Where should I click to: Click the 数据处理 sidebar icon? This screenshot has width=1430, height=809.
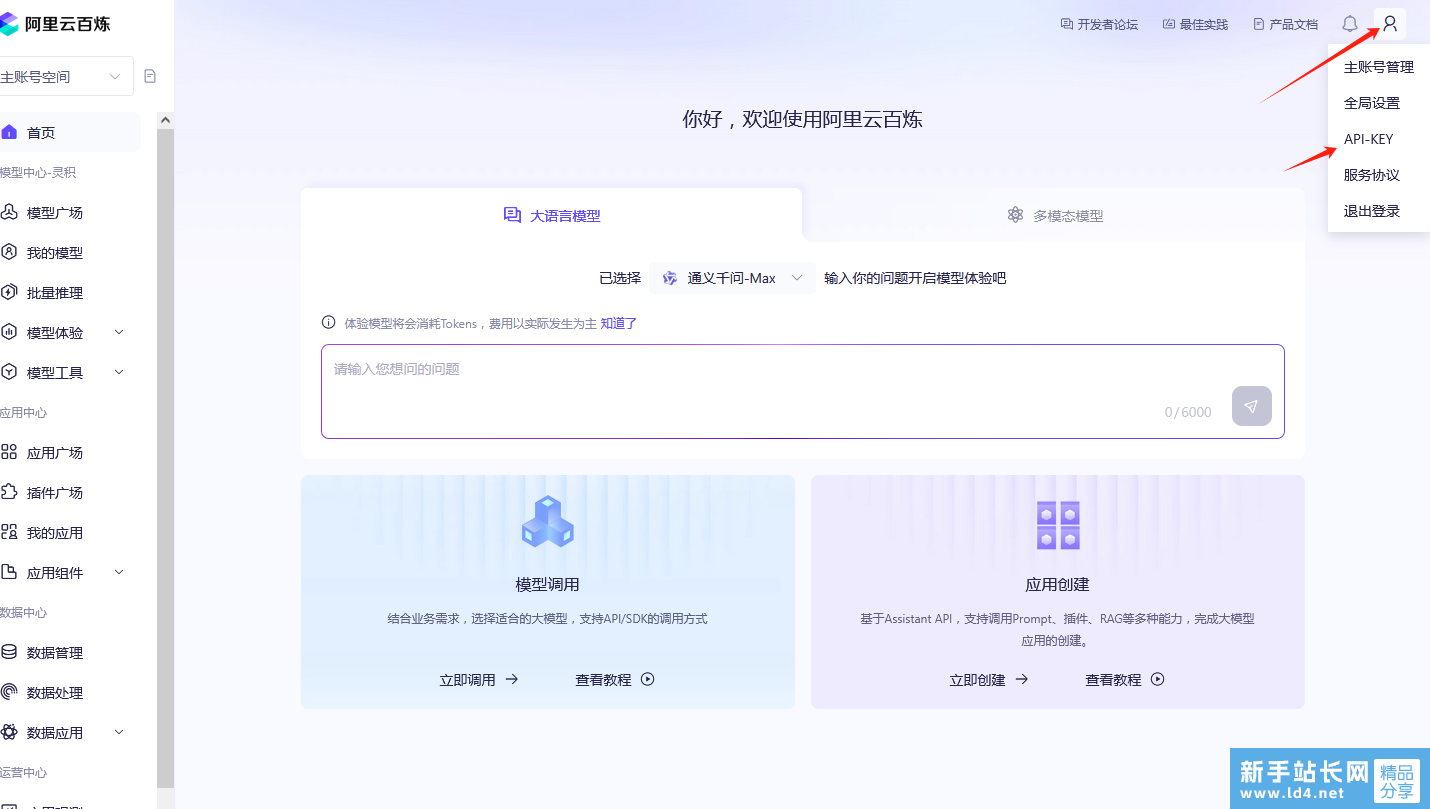[9, 692]
